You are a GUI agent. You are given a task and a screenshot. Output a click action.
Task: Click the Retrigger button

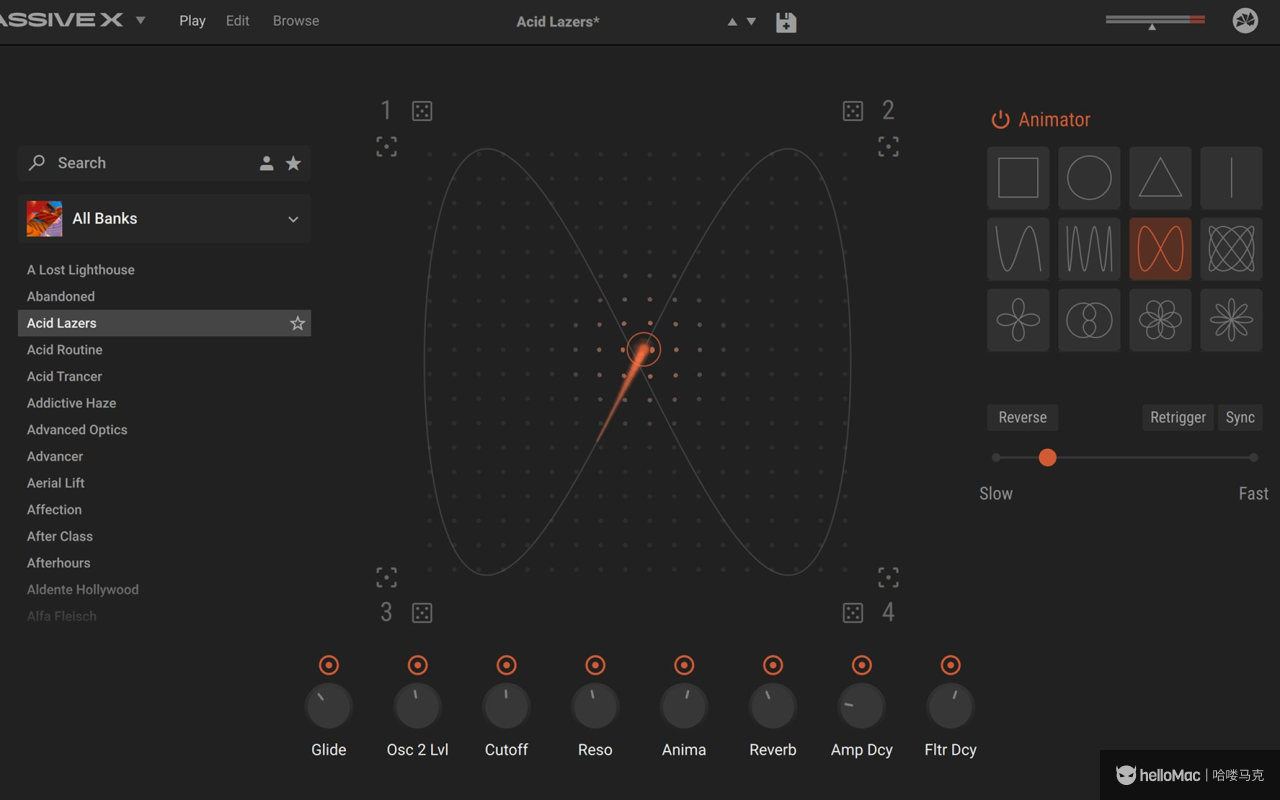coord(1178,417)
